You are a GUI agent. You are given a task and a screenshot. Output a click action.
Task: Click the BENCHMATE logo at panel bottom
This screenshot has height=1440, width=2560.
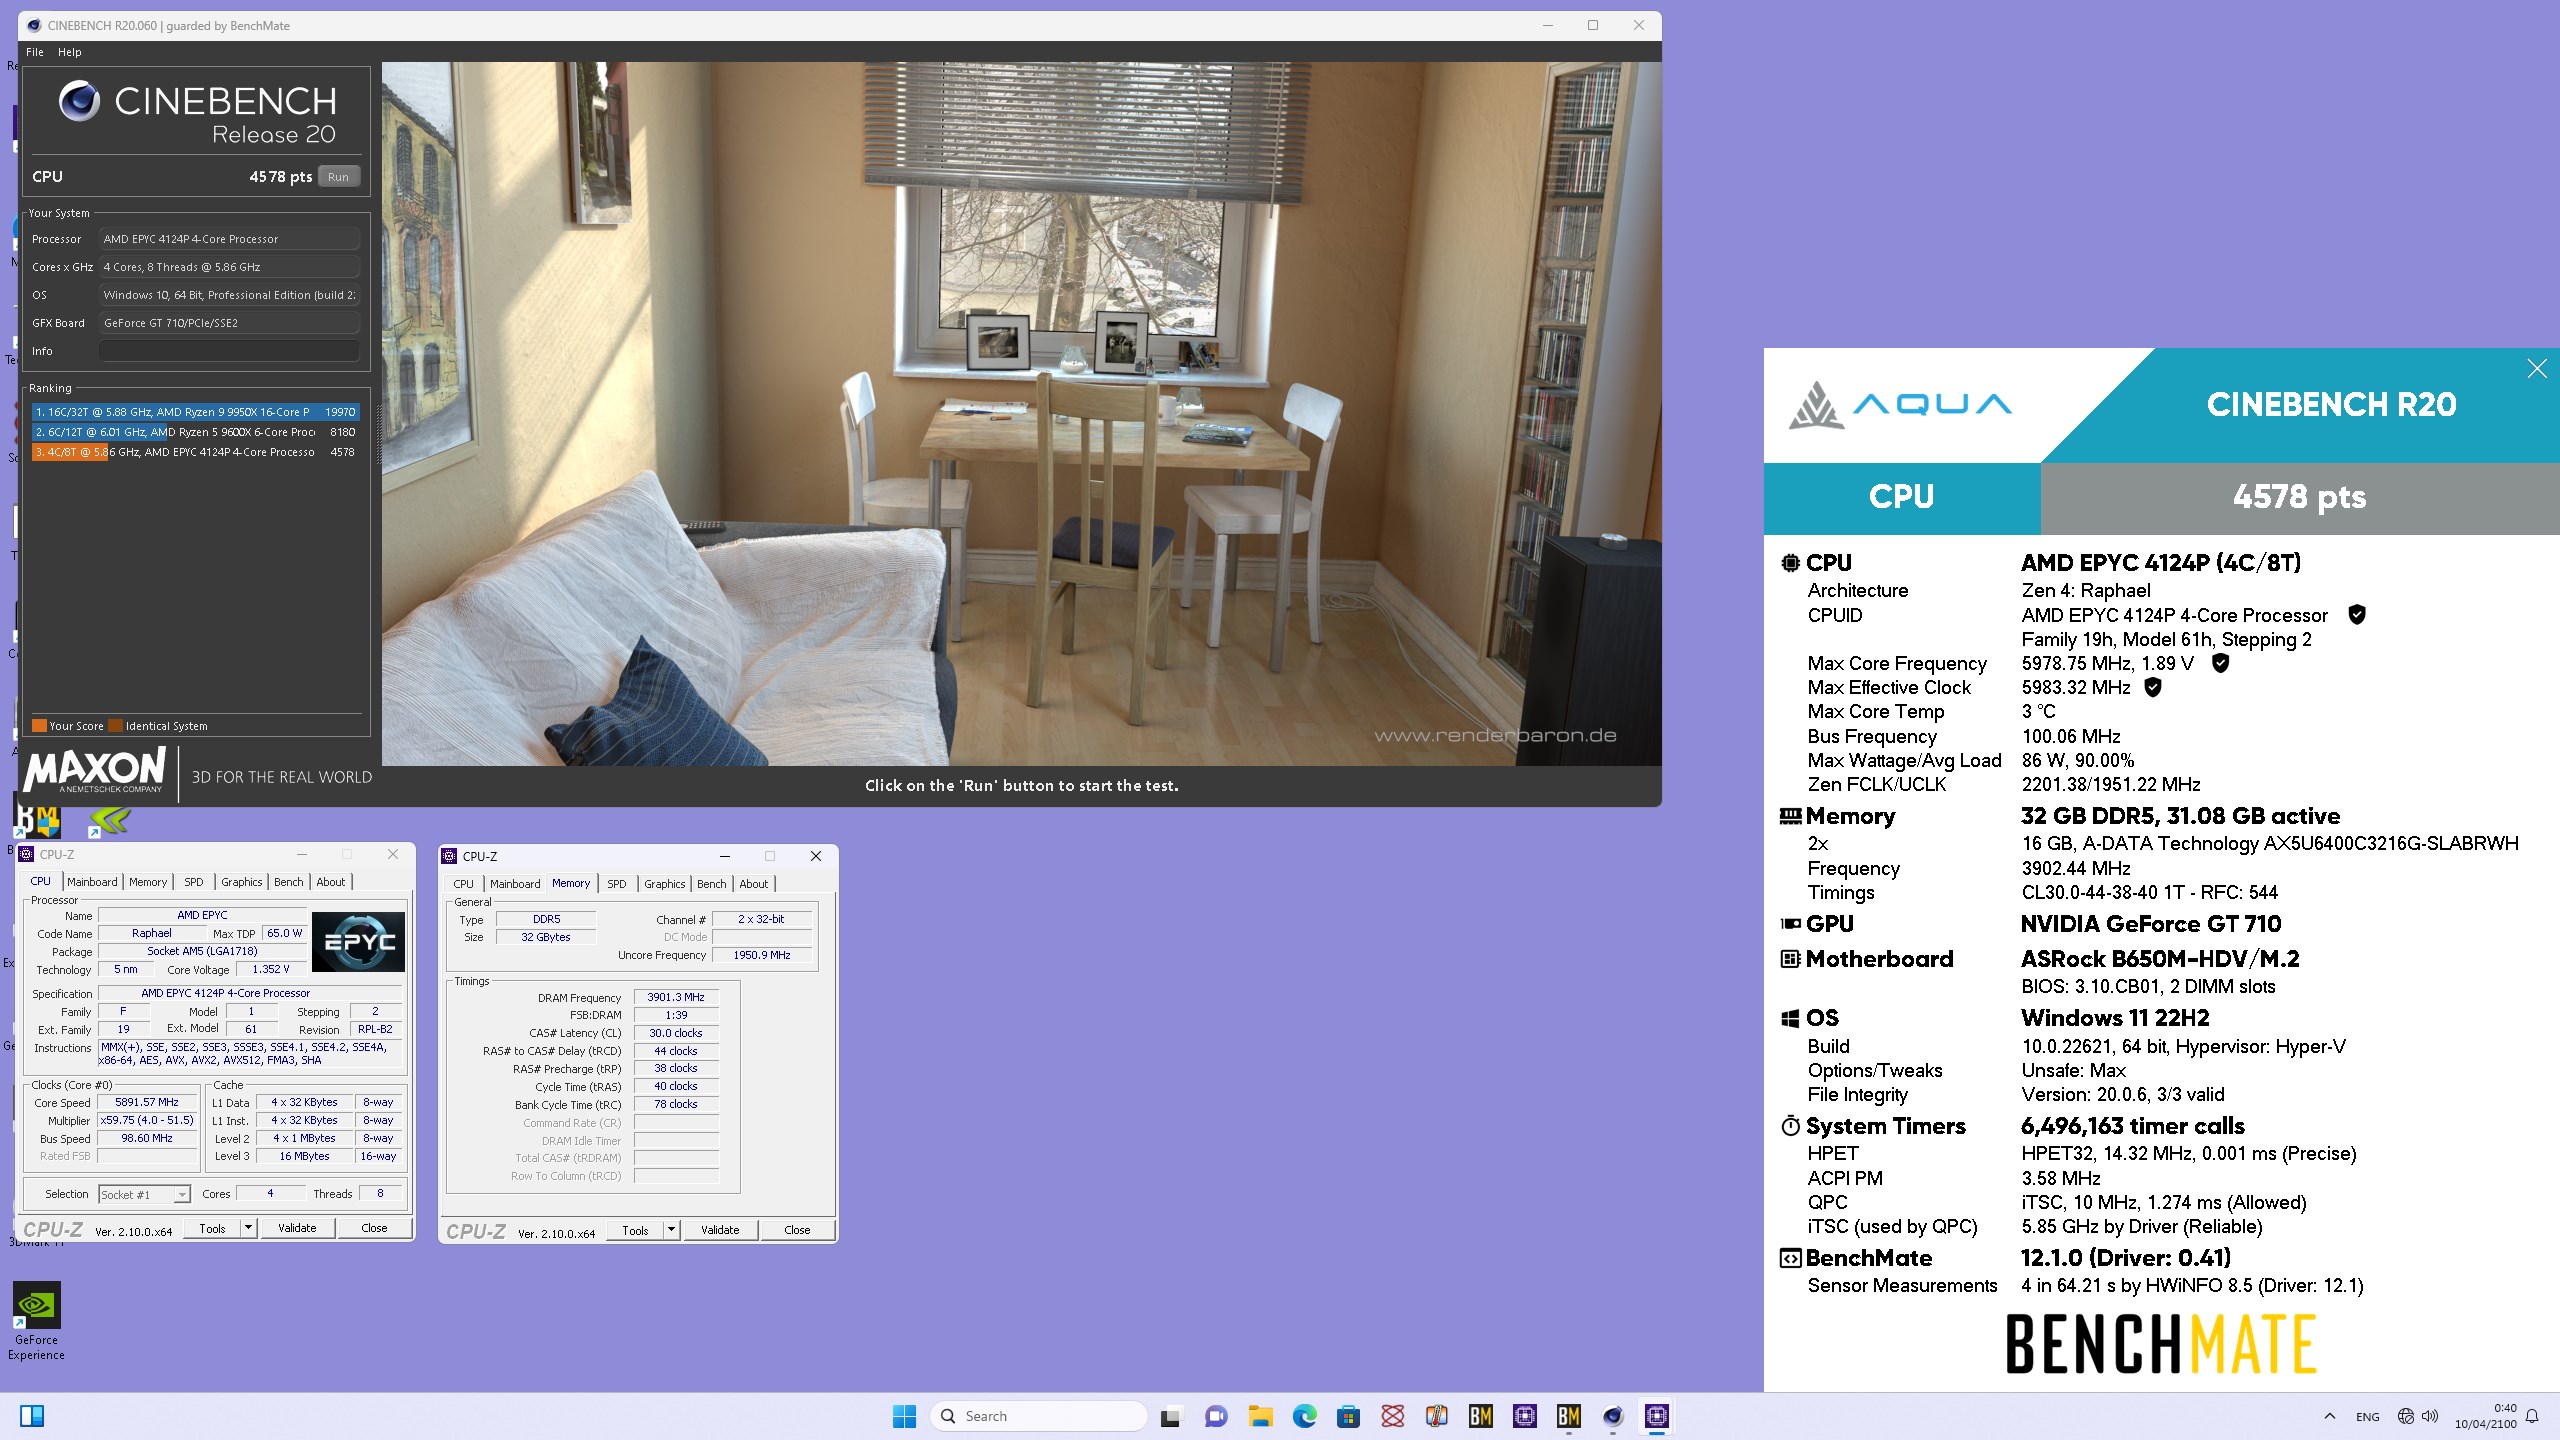pos(2161,1344)
